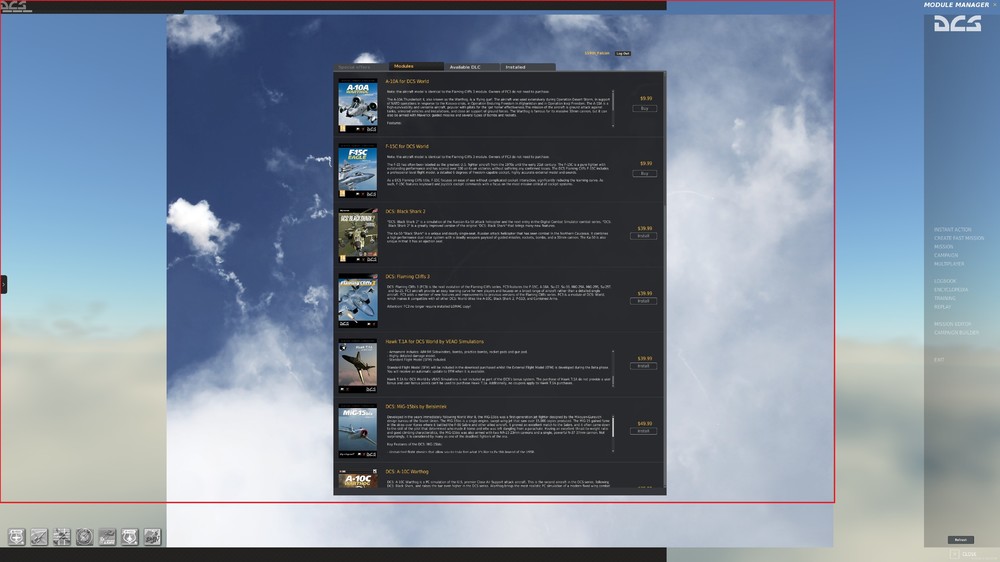Open the Installed tab
Screen dimensions: 1000x562
click(527, 66)
